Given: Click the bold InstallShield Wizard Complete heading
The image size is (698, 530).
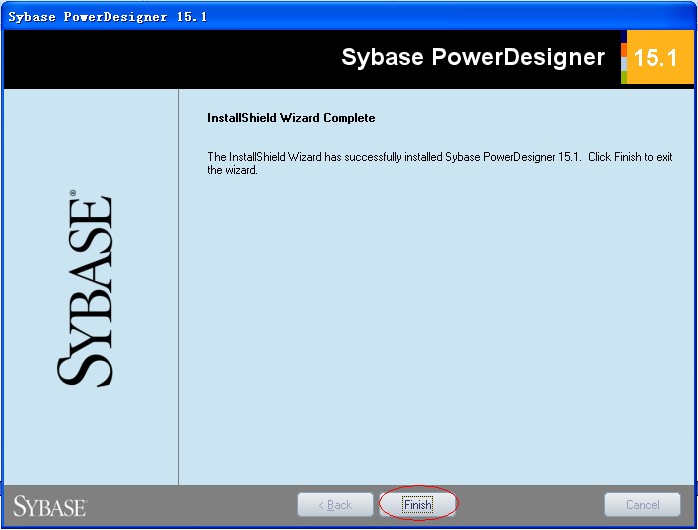Looking at the screenshot, I should pyautogui.click(x=291, y=118).
